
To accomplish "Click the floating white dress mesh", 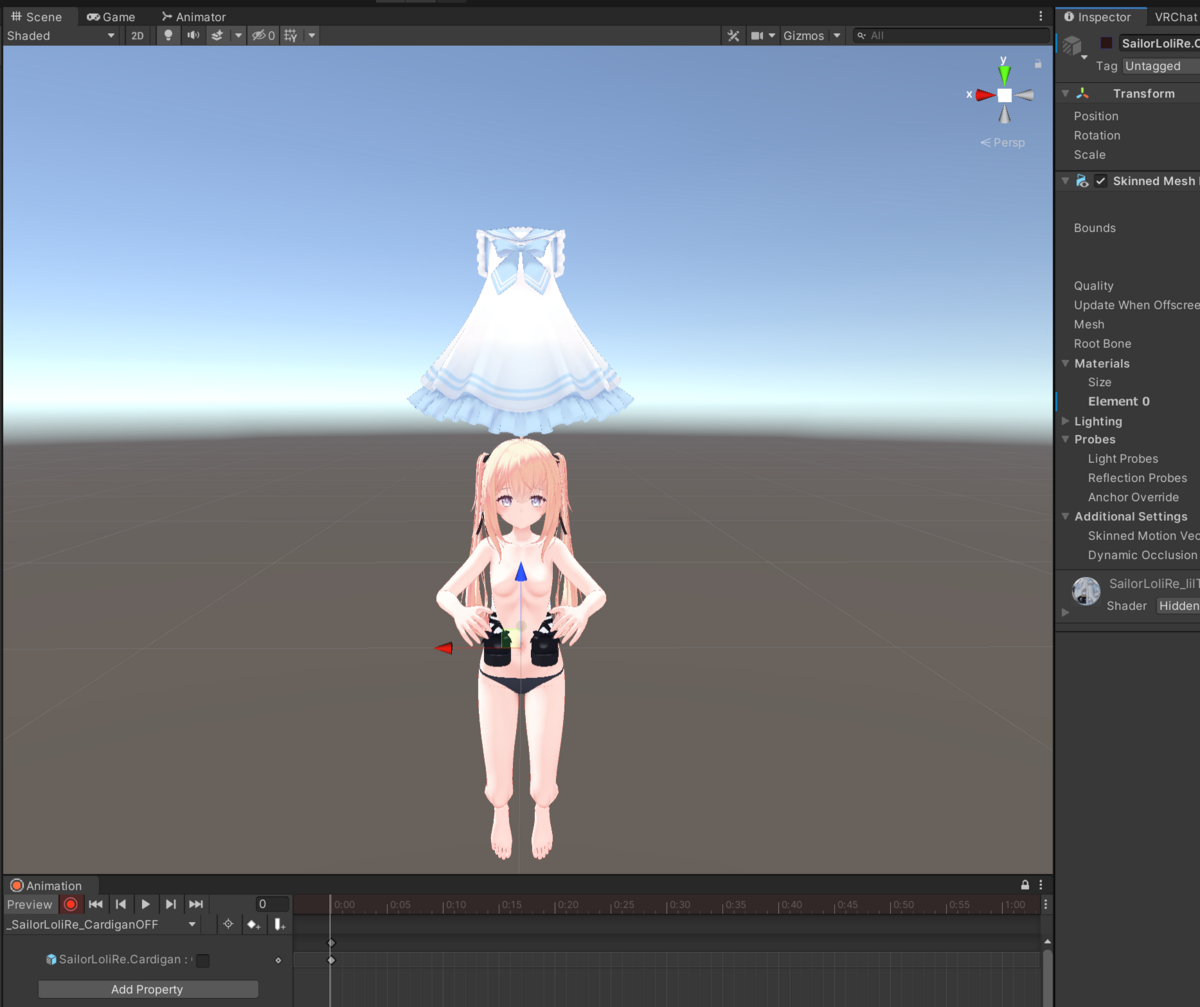I will point(520,330).
